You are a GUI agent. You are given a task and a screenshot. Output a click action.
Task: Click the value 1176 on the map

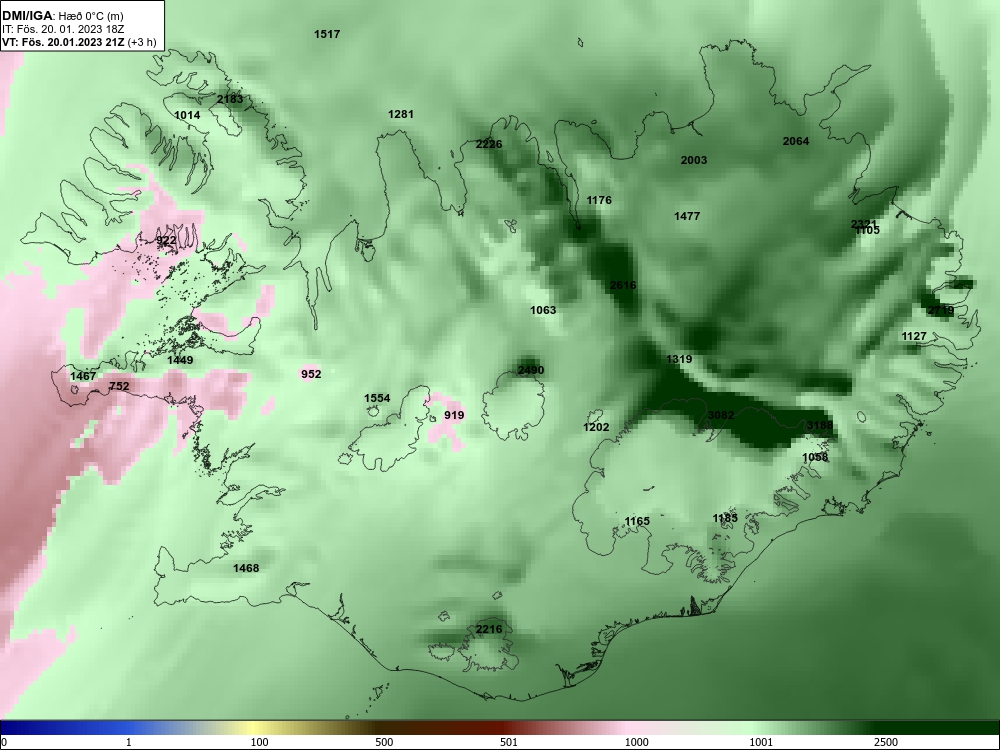click(x=599, y=200)
